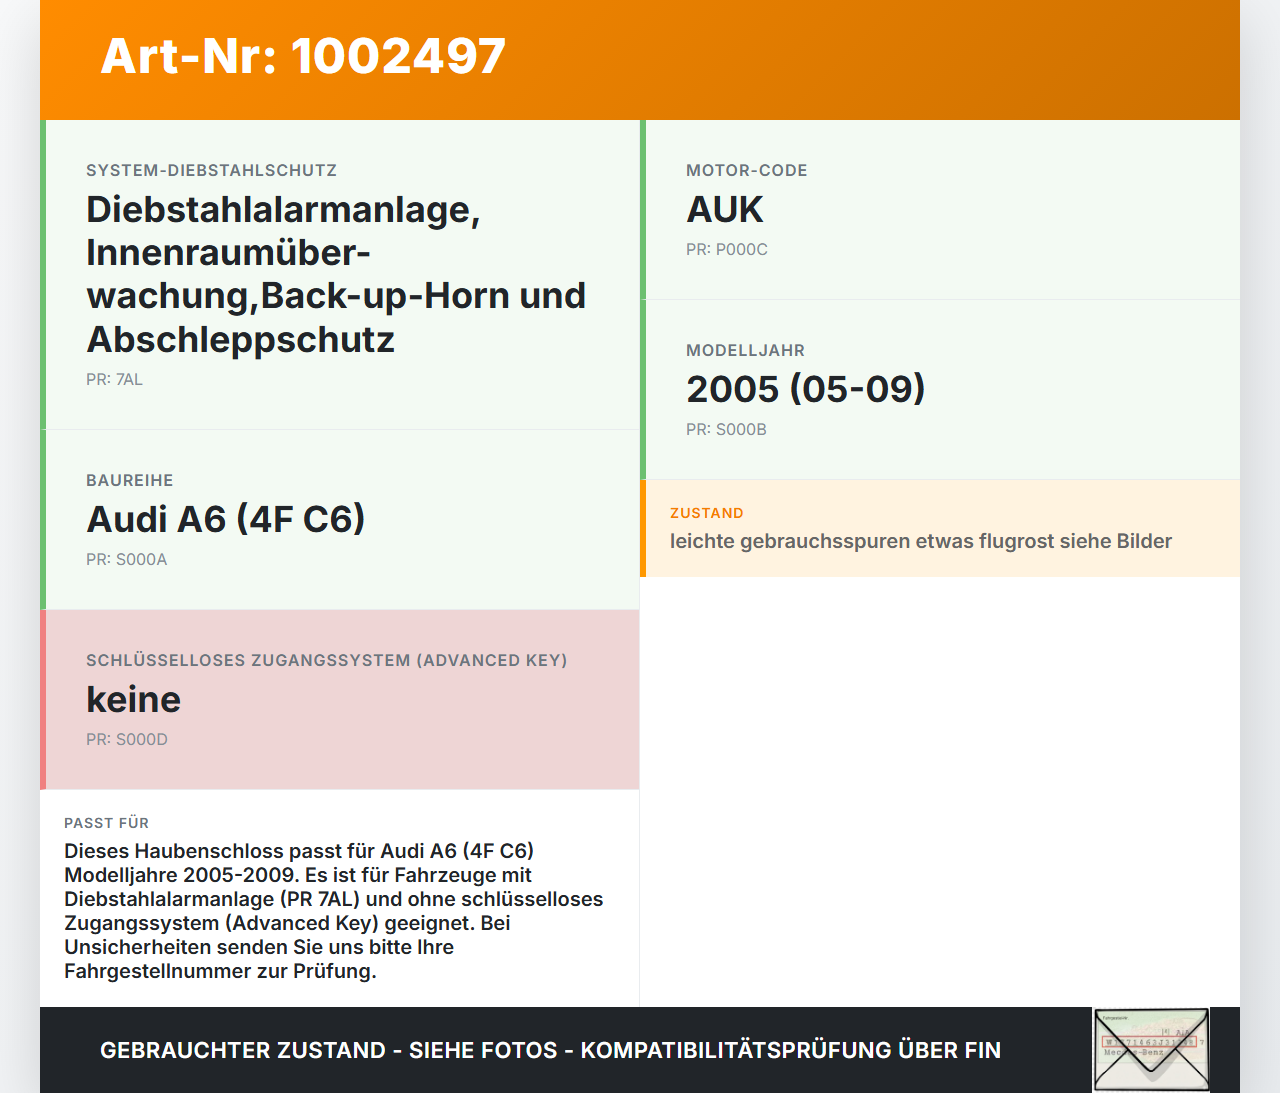
Task: Click the ZUSTAND label
Action: [x=707, y=513]
